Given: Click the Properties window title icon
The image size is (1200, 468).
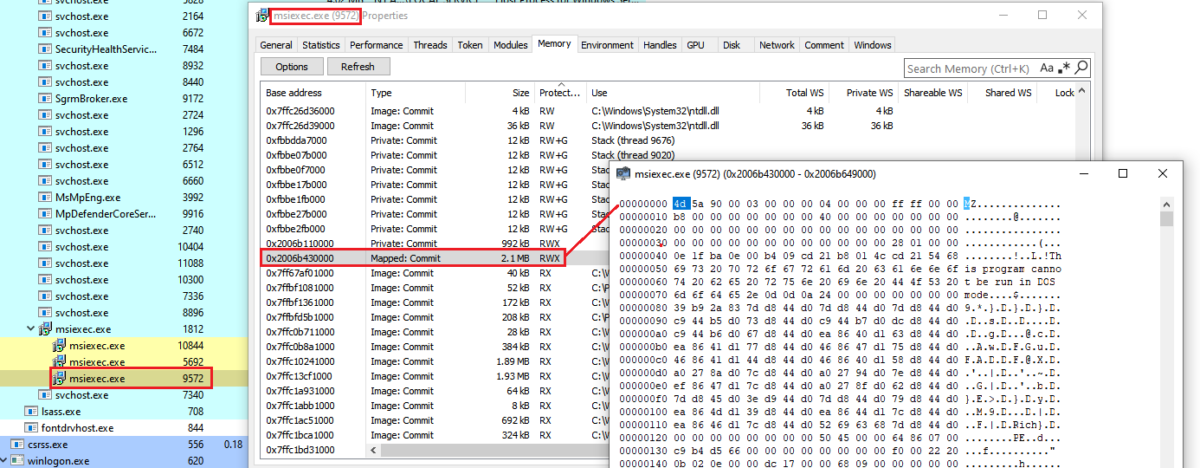Looking at the screenshot, I should pos(262,16).
